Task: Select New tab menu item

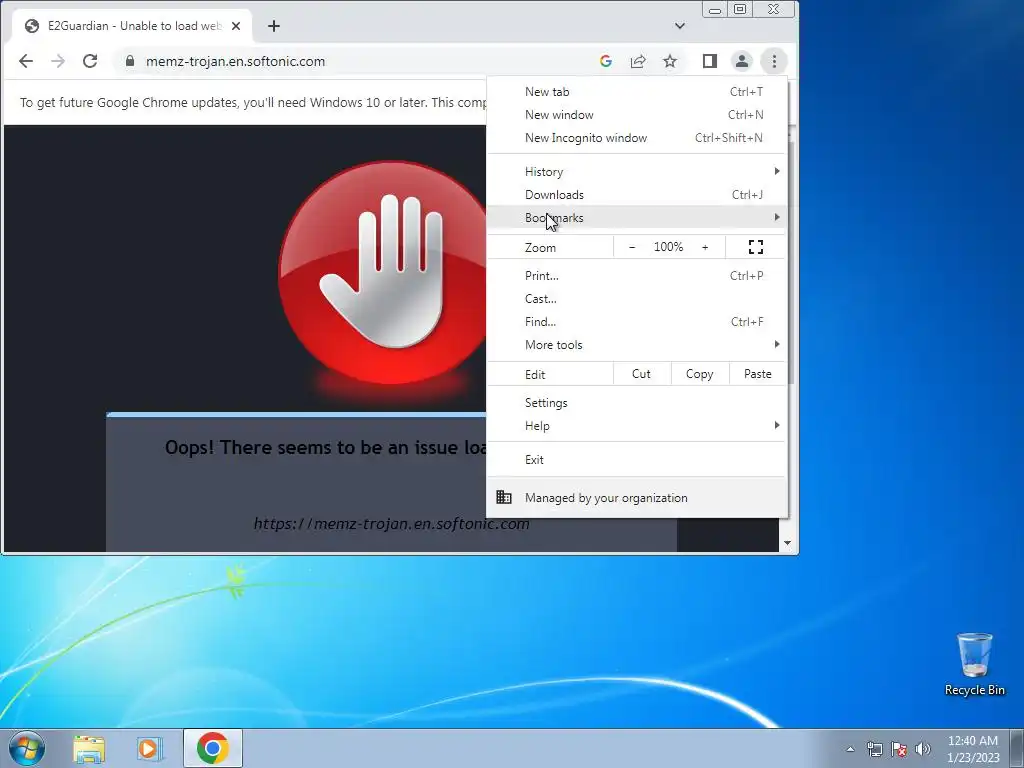Action: [637, 92]
